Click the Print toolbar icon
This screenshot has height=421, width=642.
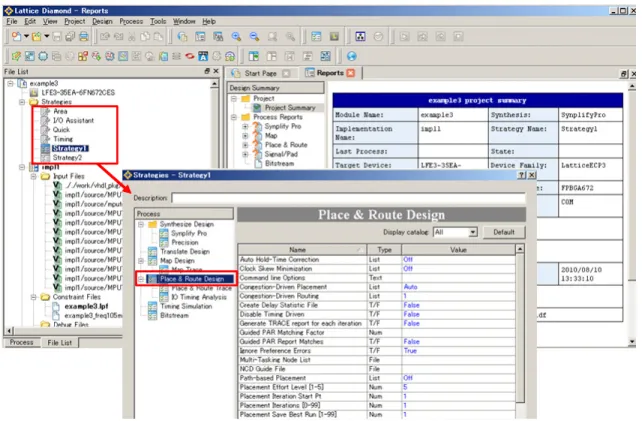tap(84, 36)
